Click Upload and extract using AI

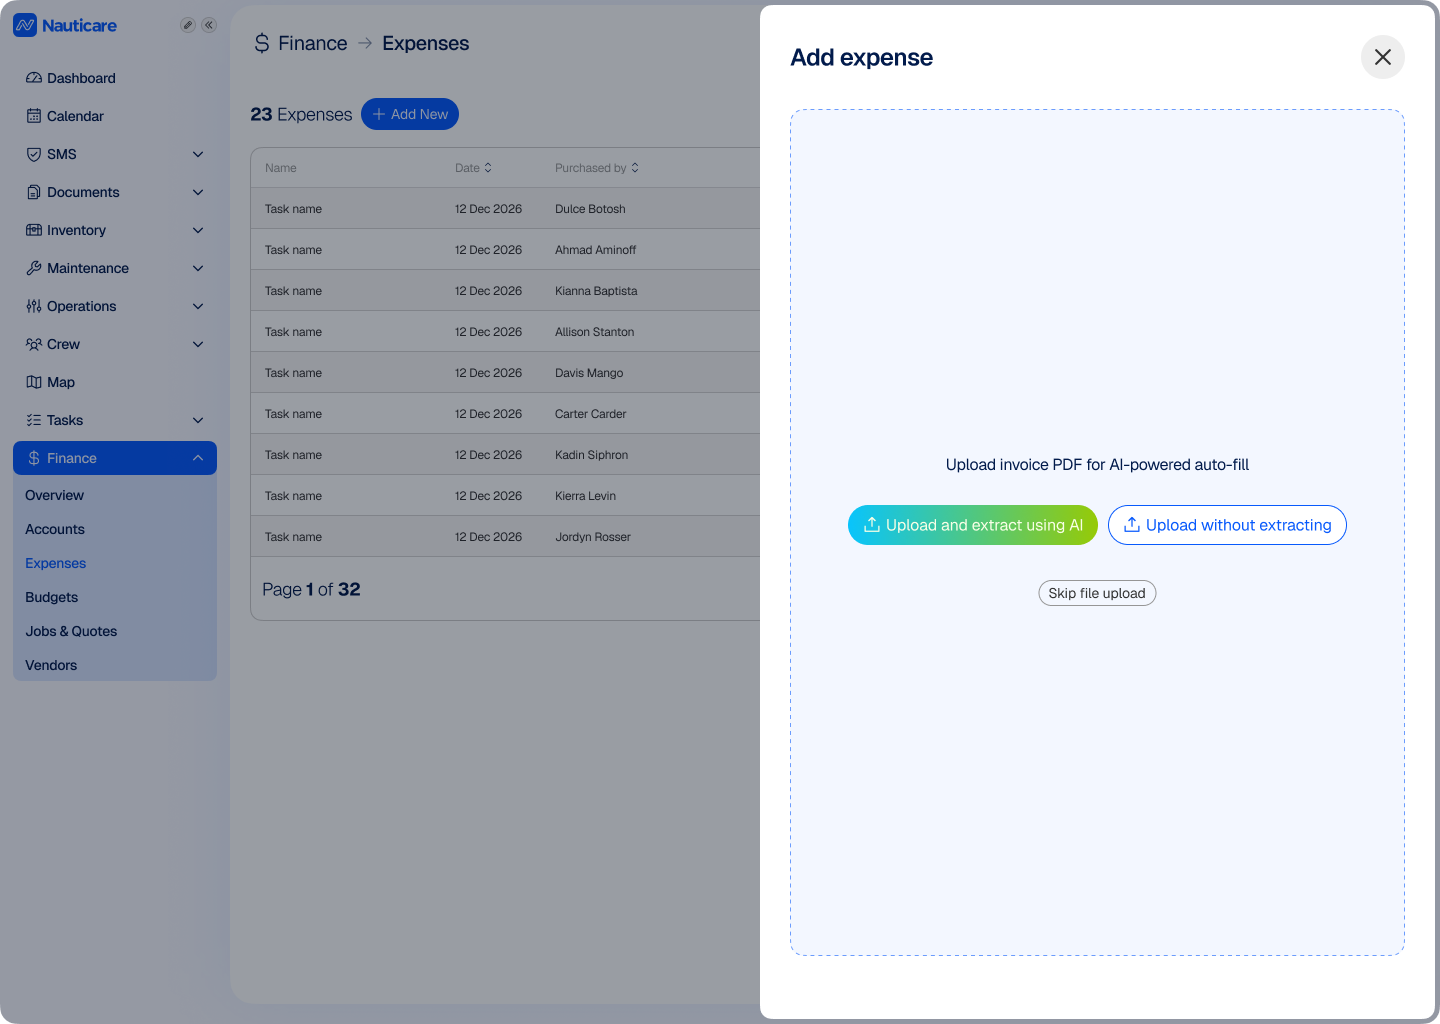click(973, 525)
